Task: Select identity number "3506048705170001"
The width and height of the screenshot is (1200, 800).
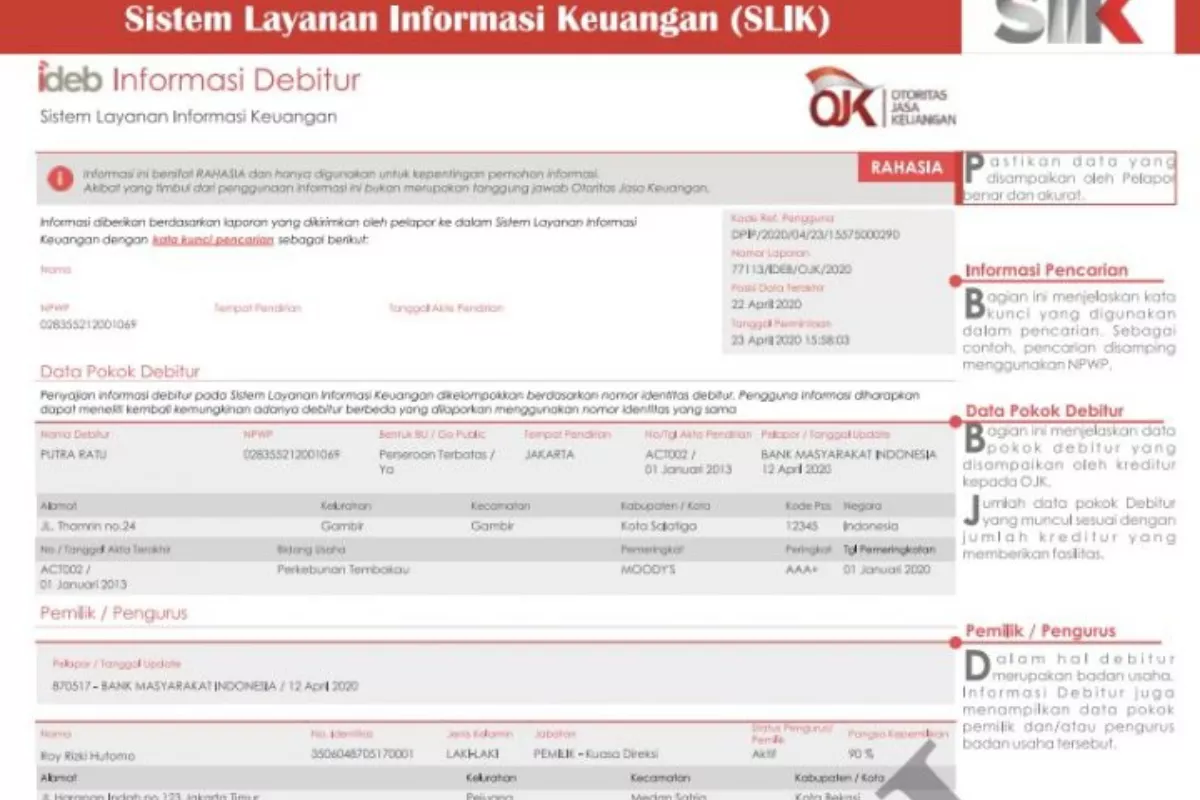Action: click(x=362, y=754)
